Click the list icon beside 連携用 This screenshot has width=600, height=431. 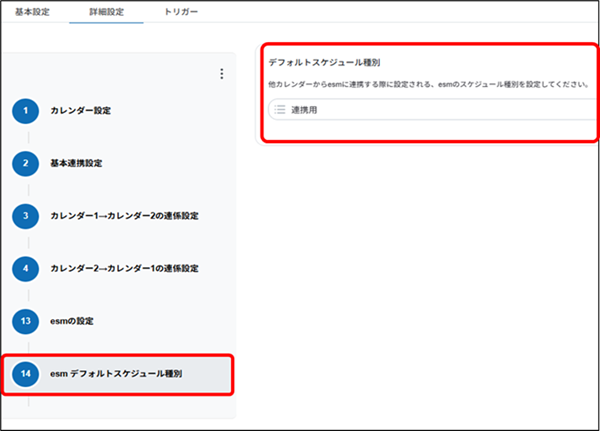click(280, 109)
